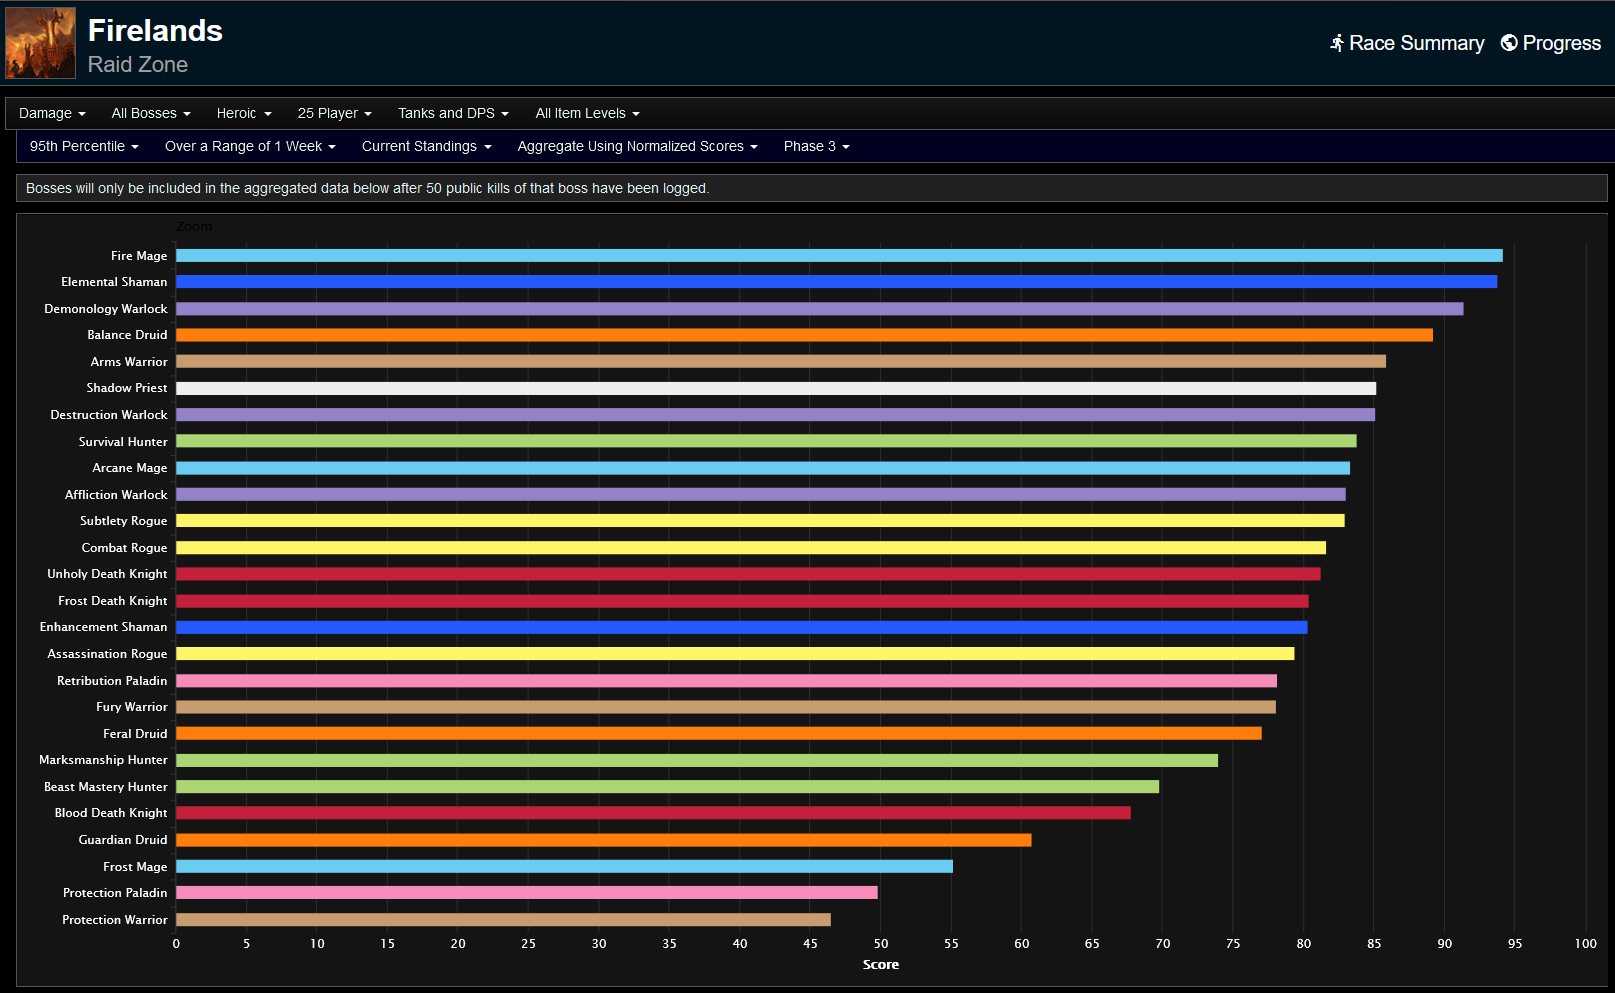Screen dimensions: 1615x993
Task: Click the Firelands title heading
Action: coord(155,30)
